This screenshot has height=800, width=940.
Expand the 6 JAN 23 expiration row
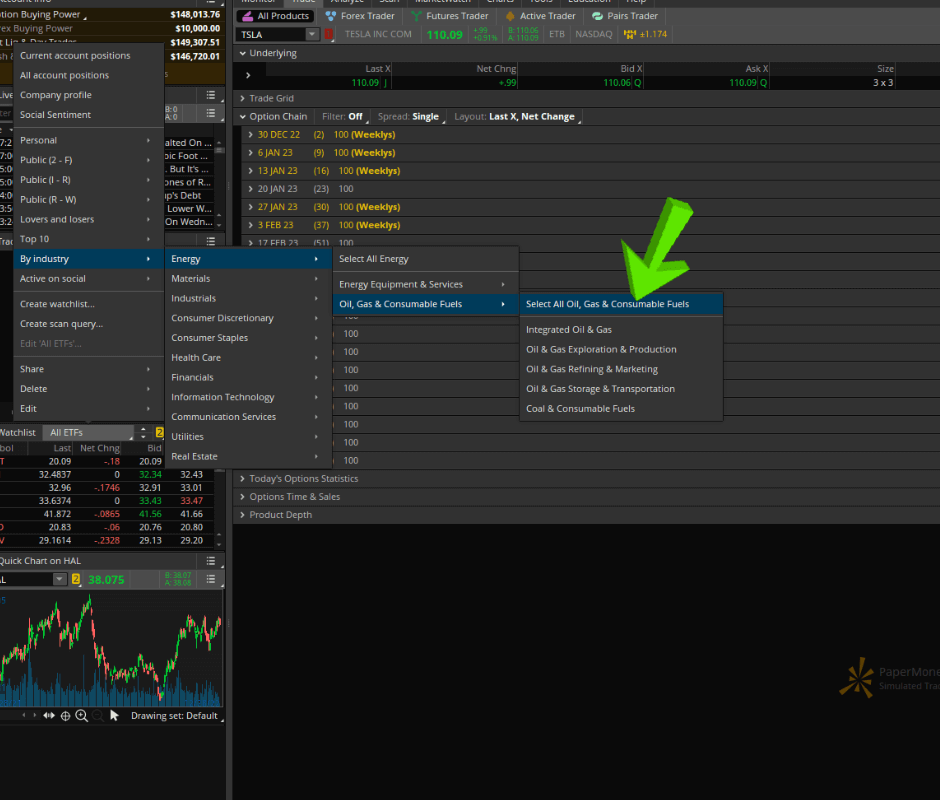click(251, 152)
